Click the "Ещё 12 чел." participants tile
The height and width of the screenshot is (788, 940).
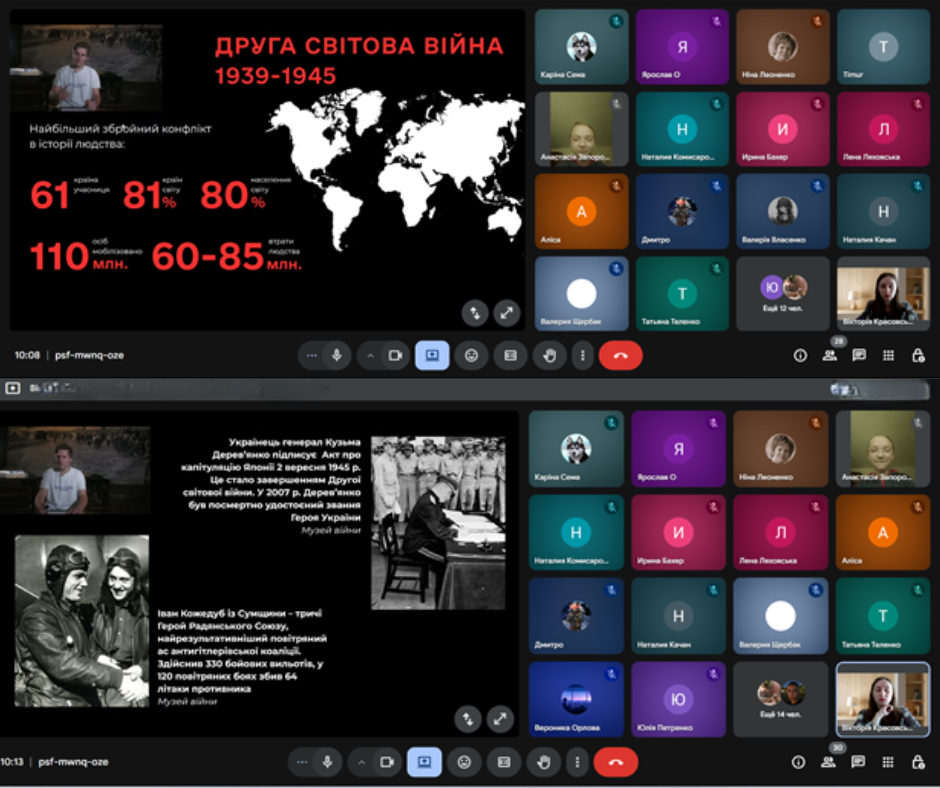click(x=783, y=293)
